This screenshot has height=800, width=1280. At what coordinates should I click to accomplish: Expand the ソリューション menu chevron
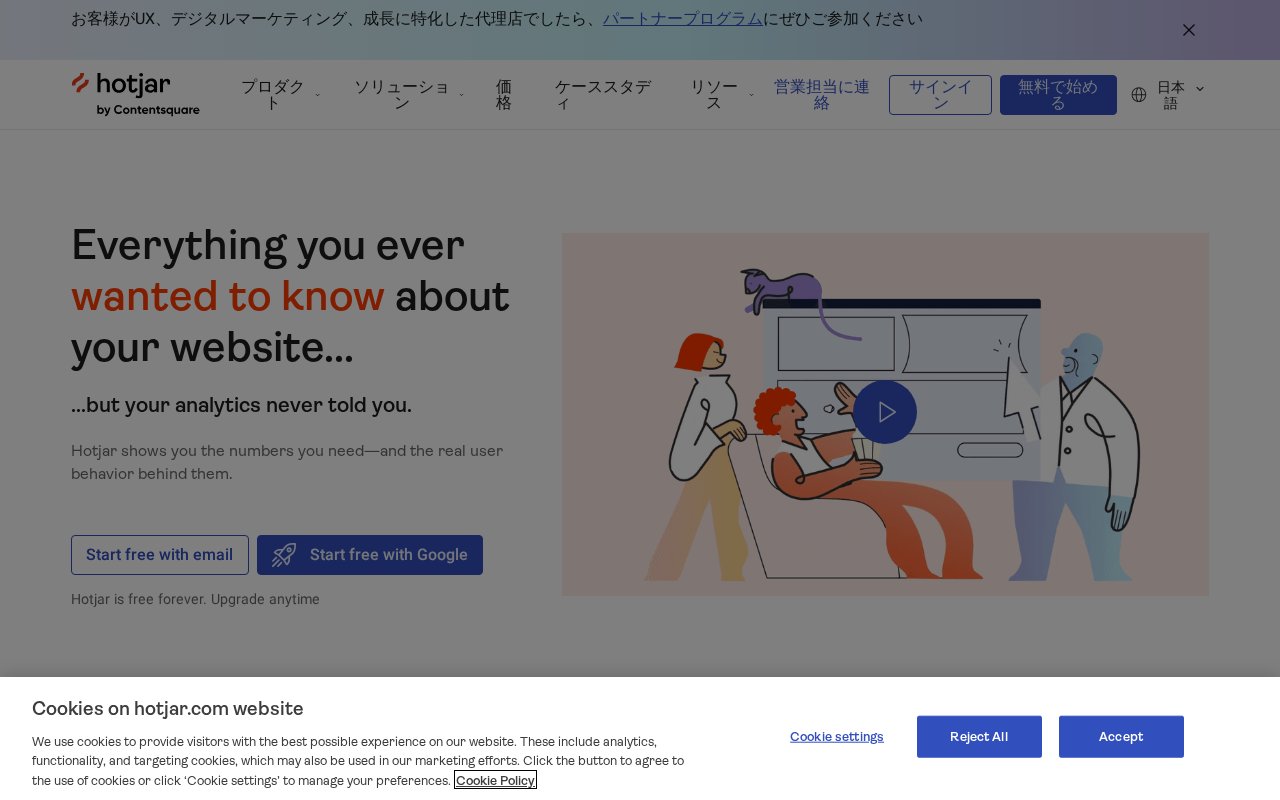click(x=462, y=95)
